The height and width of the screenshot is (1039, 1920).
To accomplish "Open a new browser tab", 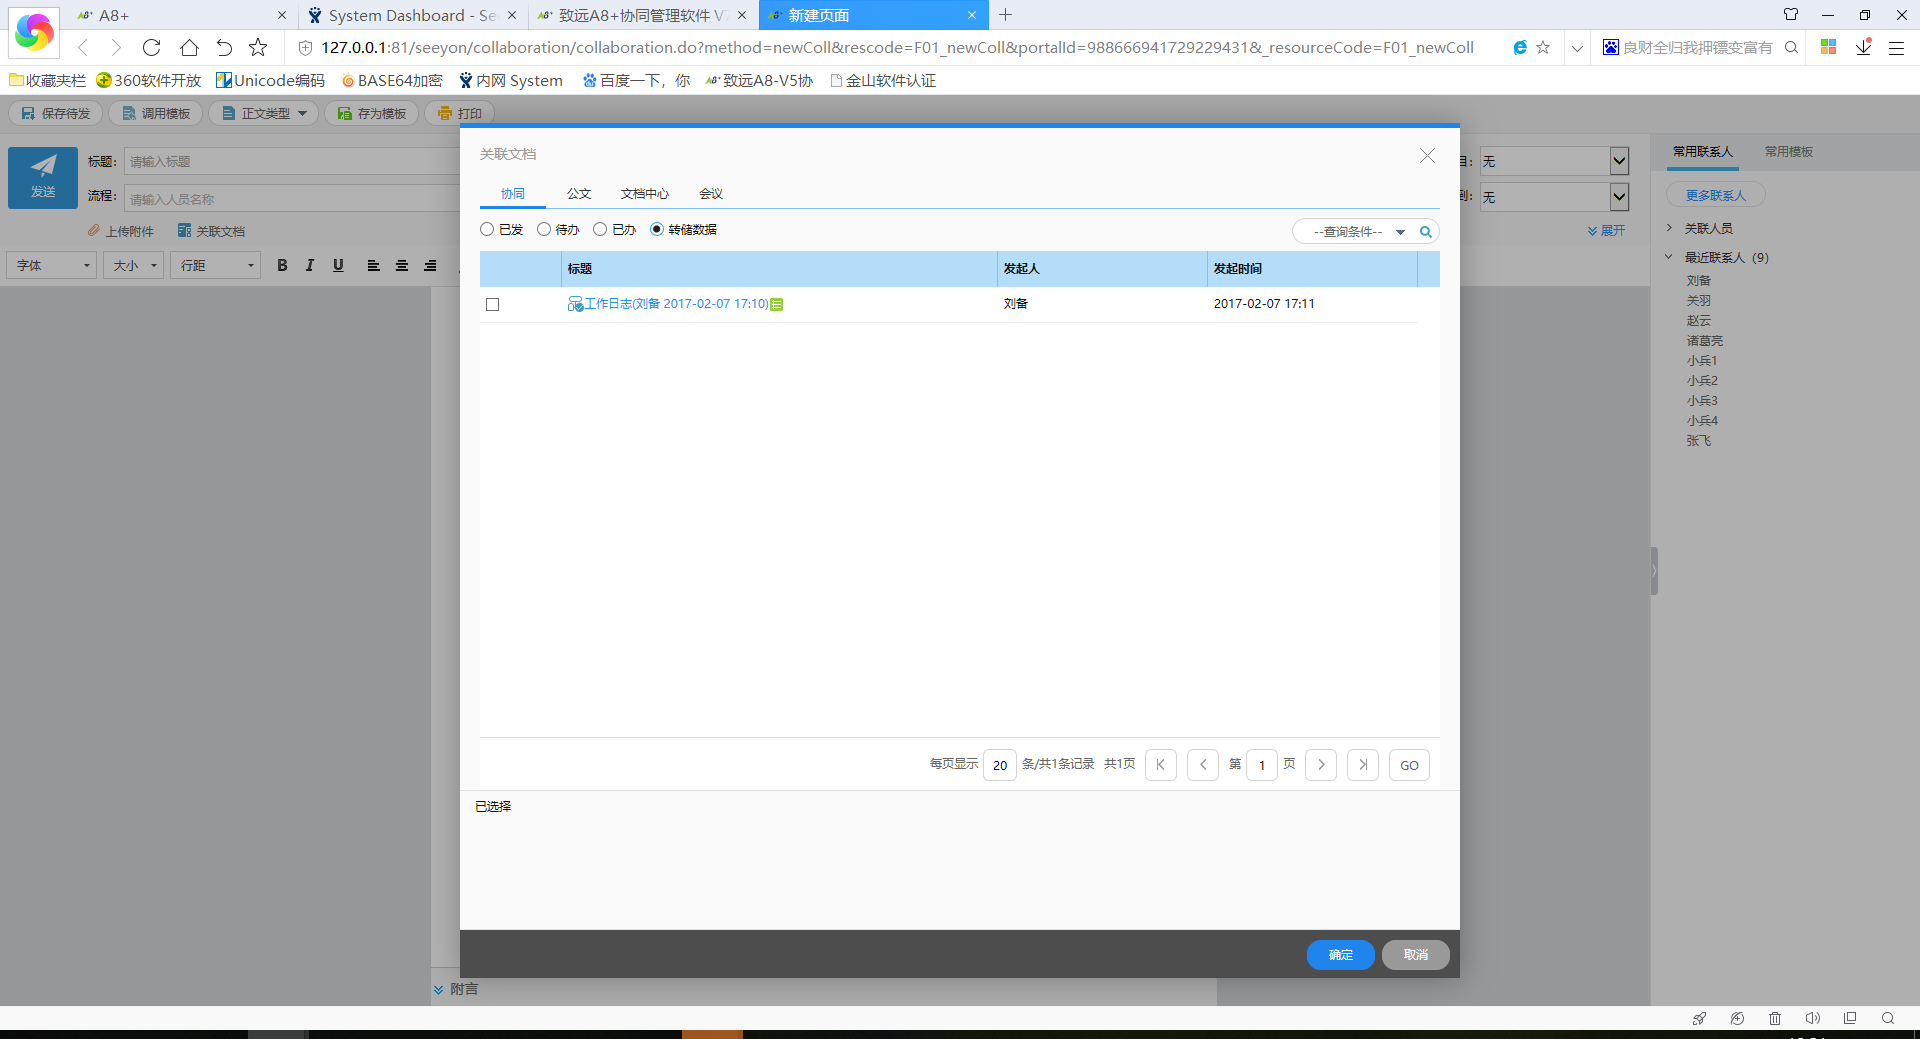I will (1006, 15).
